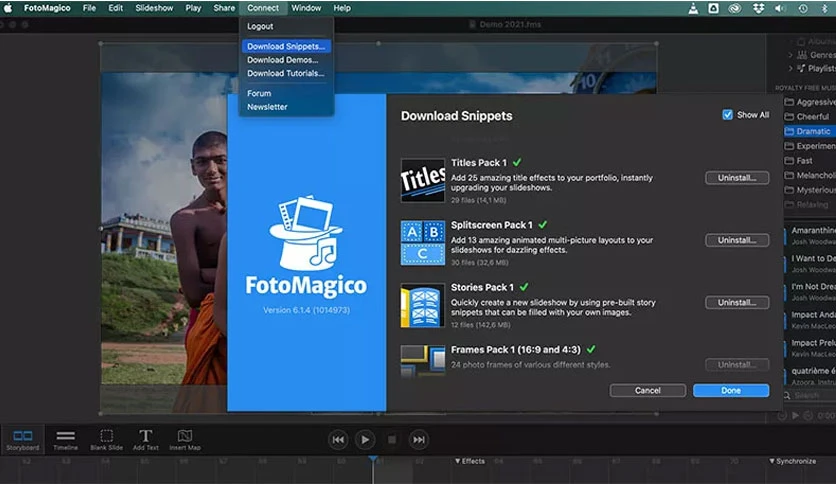Open the Effects dropdown in timeline

coord(469,461)
